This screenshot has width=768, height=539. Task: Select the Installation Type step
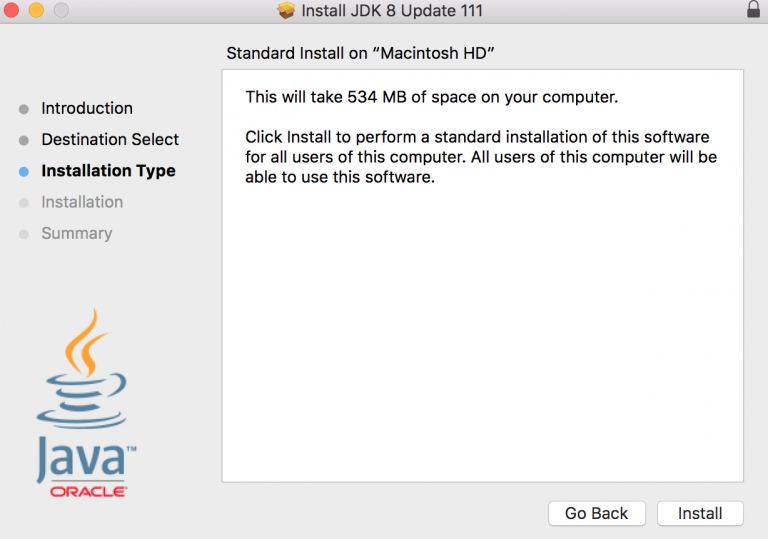pyautogui.click(x=108, y=171)
